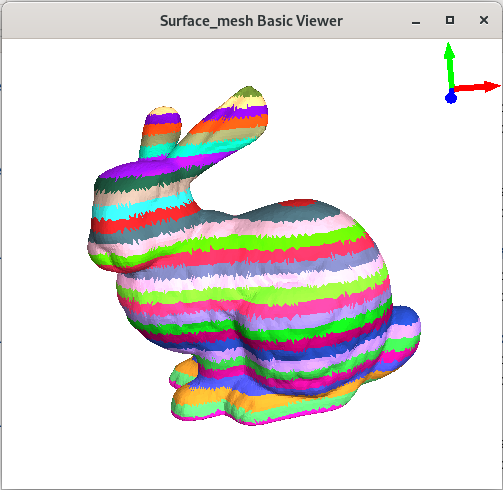Pick the tip of the bunny's shorter ear
This screenshot has height=490, width=503.
(x=163, y=111)
